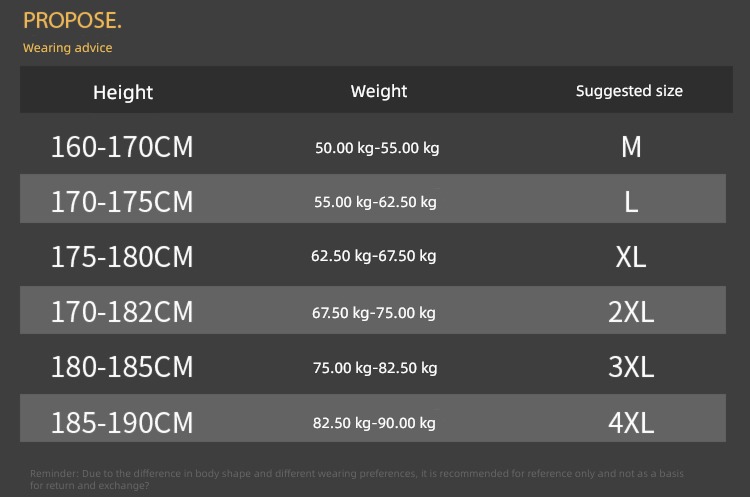Click the 62.50 kg-67.50 kg weight range

(374, 256)
